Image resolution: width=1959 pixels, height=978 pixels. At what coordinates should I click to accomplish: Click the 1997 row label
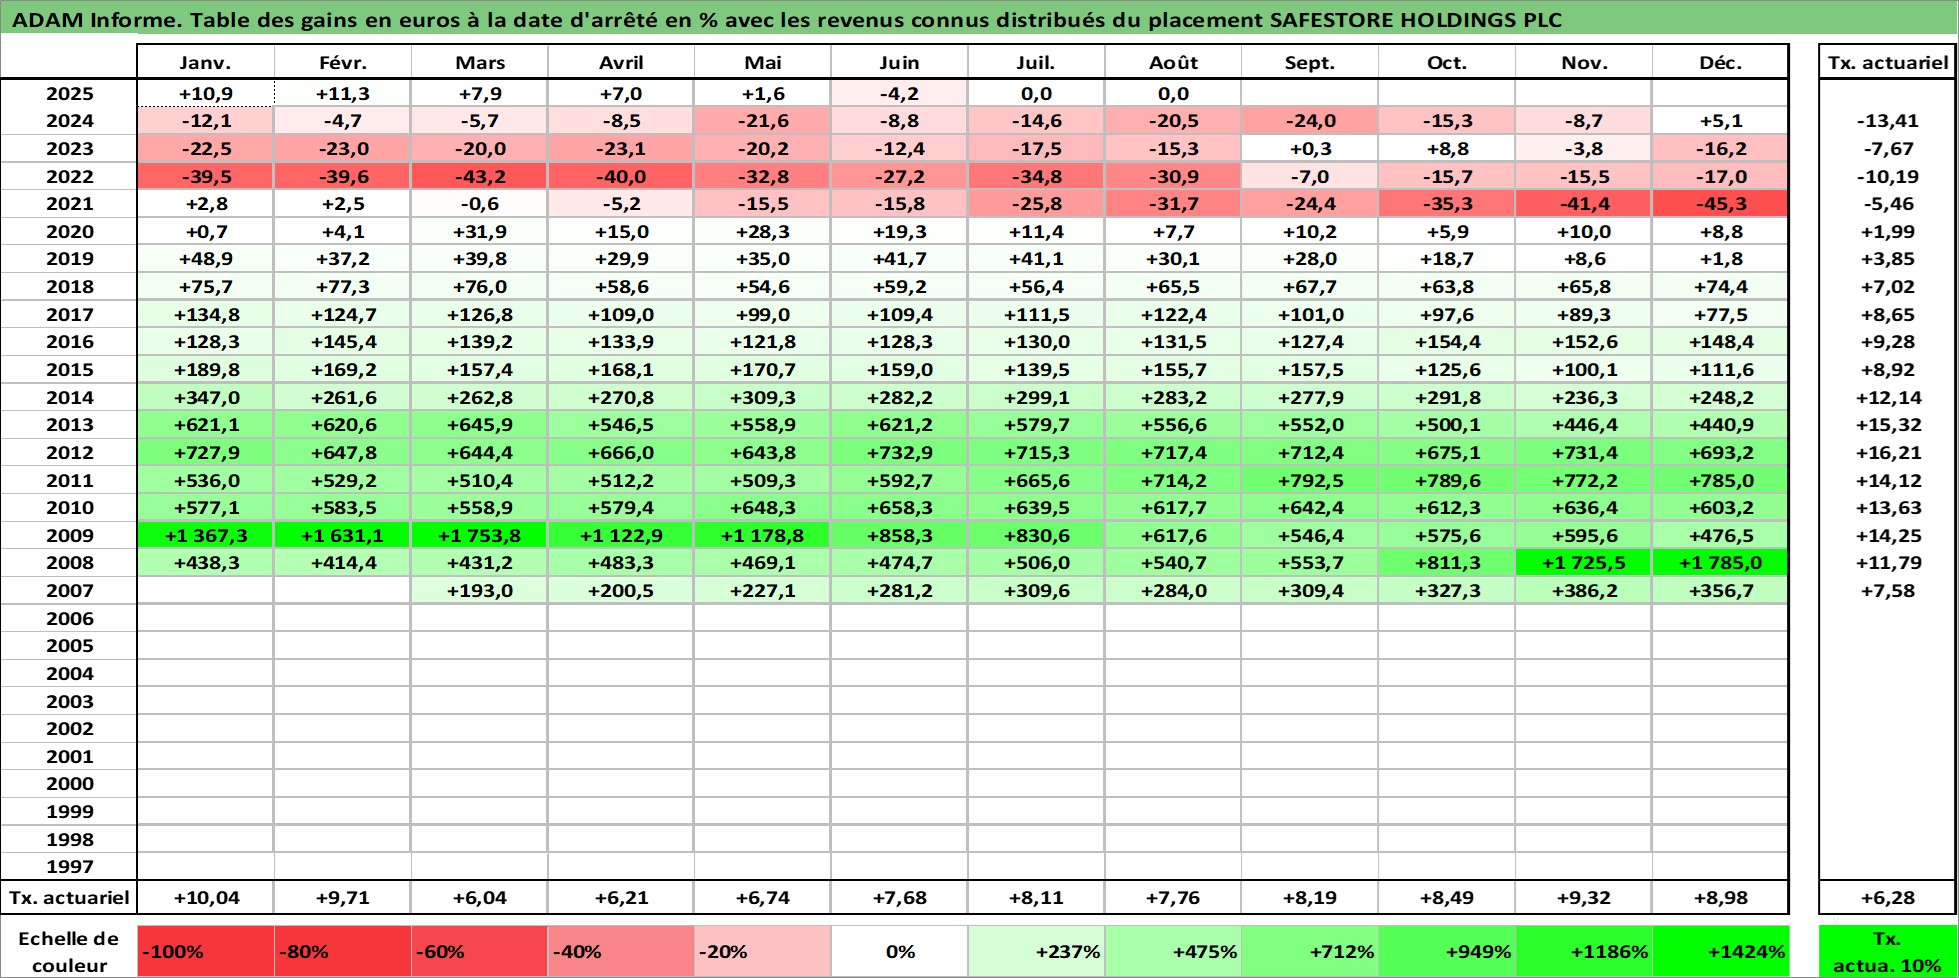[69, 866]
